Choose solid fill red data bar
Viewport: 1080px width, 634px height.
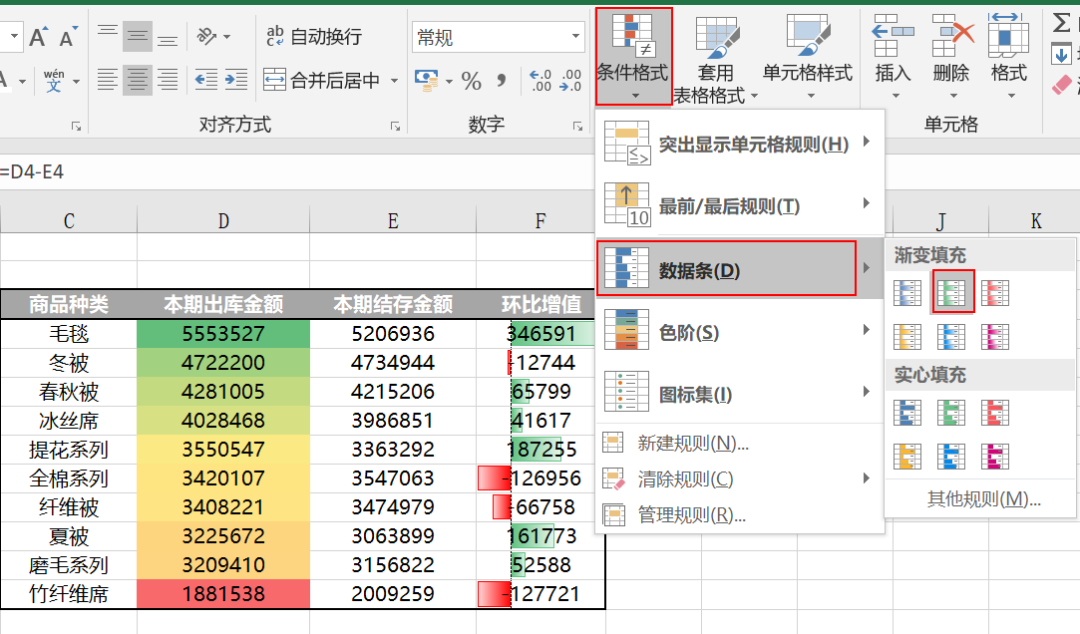tap(995, 413)
